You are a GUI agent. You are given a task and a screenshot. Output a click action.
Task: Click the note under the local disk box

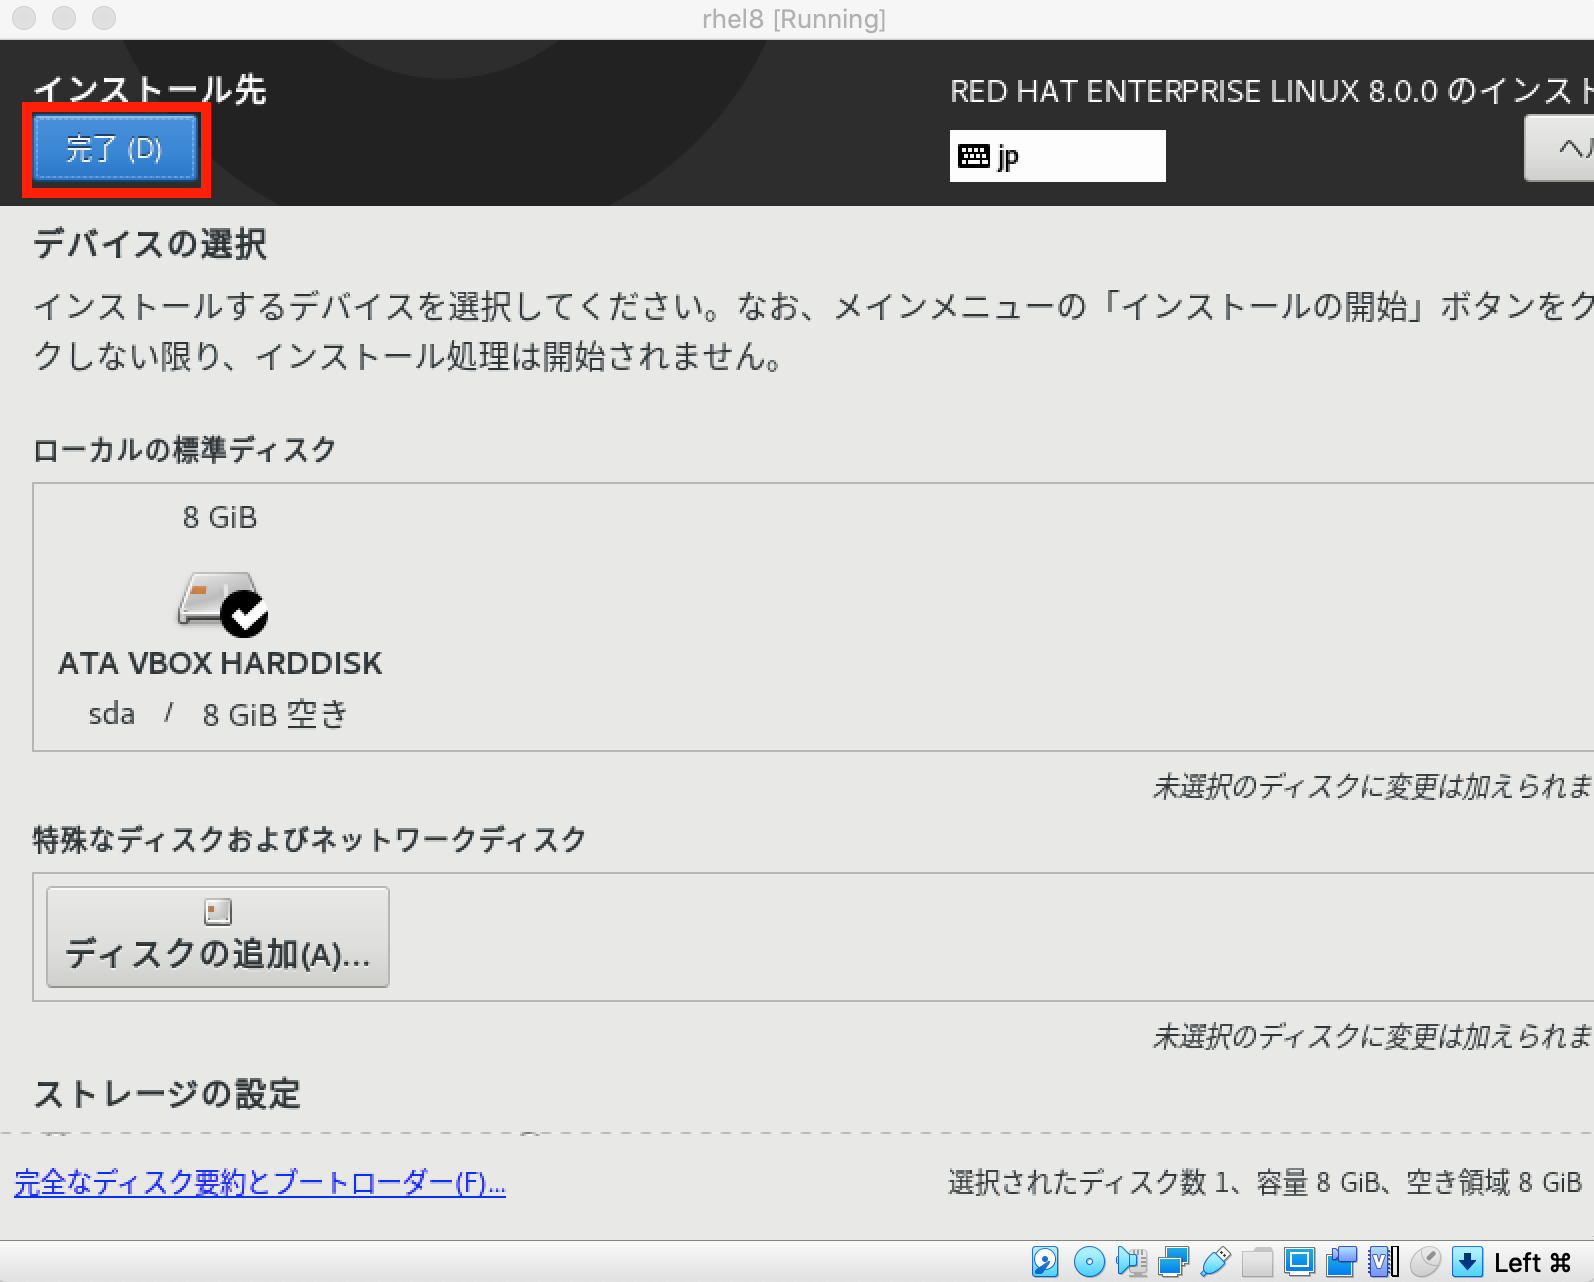(1372, 787)
